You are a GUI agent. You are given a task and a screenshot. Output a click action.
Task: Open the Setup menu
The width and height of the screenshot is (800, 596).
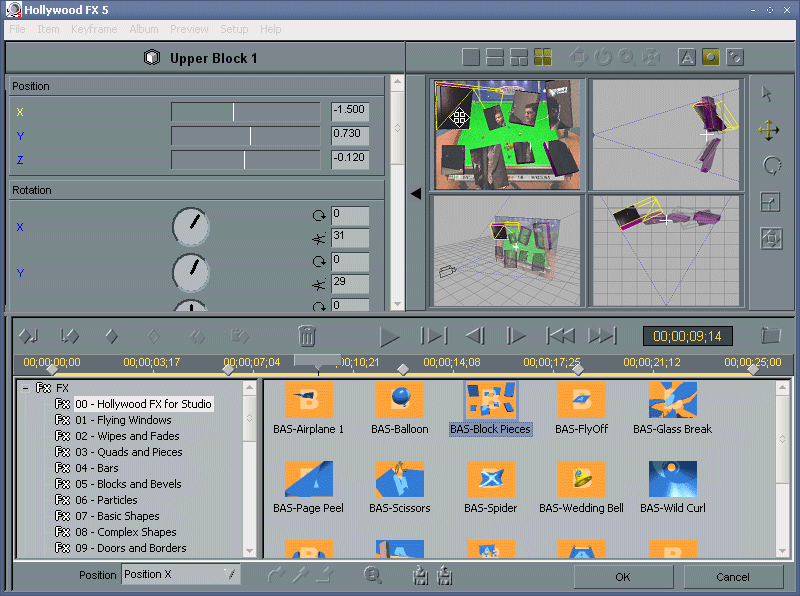tap(234, 29)
